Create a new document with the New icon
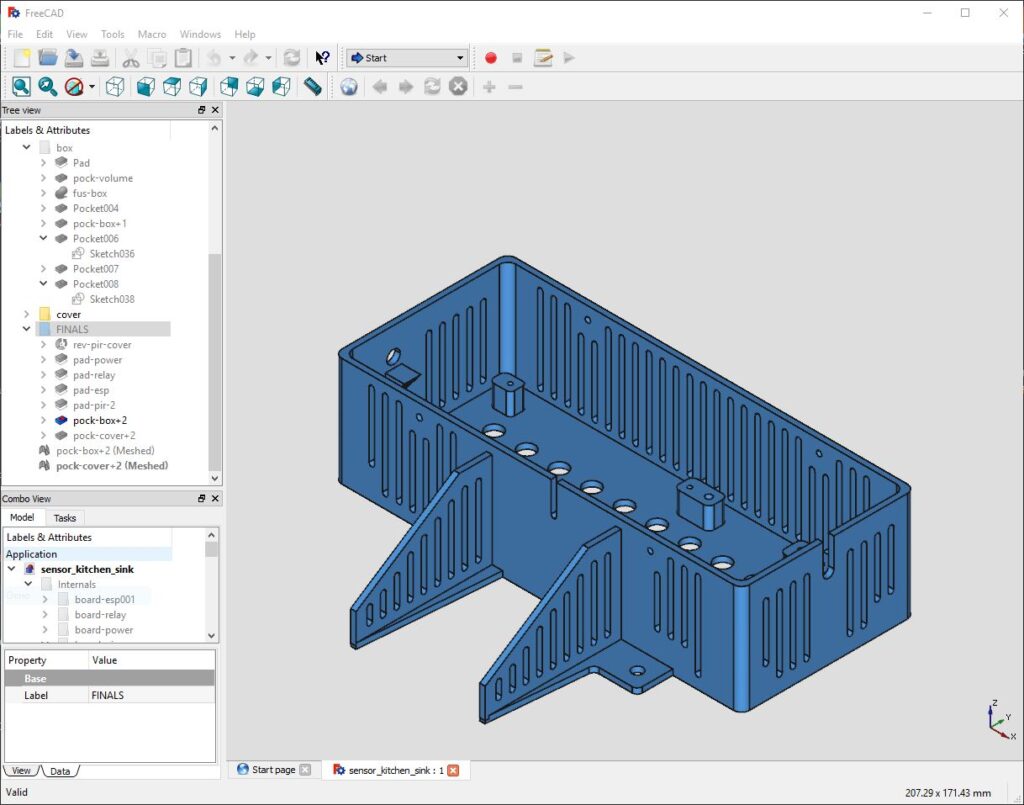Image resolution: width=1024 pixels, height=805 pixels. [22, 58]
